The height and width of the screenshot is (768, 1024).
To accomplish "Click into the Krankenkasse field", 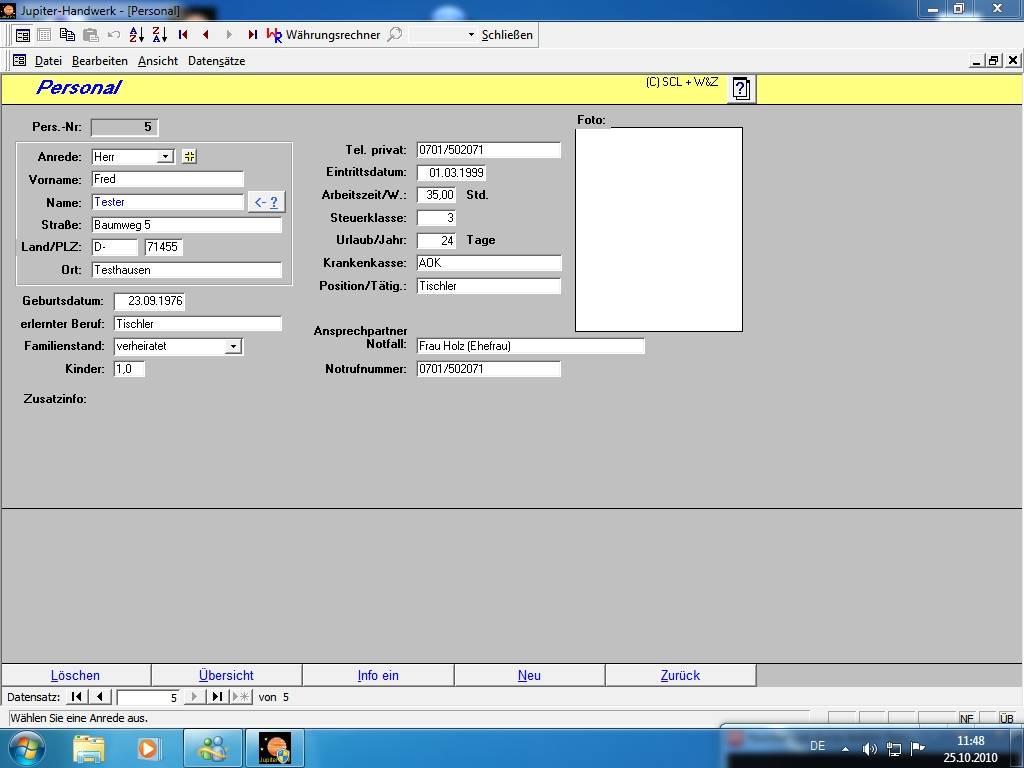I will pos(488,263).
